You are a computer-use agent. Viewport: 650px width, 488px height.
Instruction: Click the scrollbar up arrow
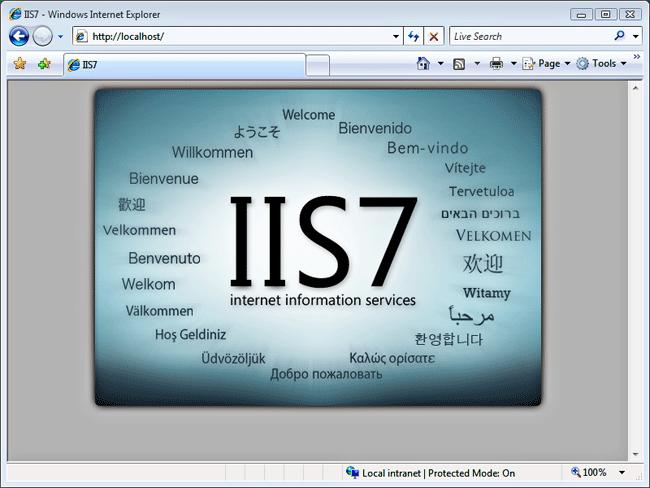[x=635, y=88]
